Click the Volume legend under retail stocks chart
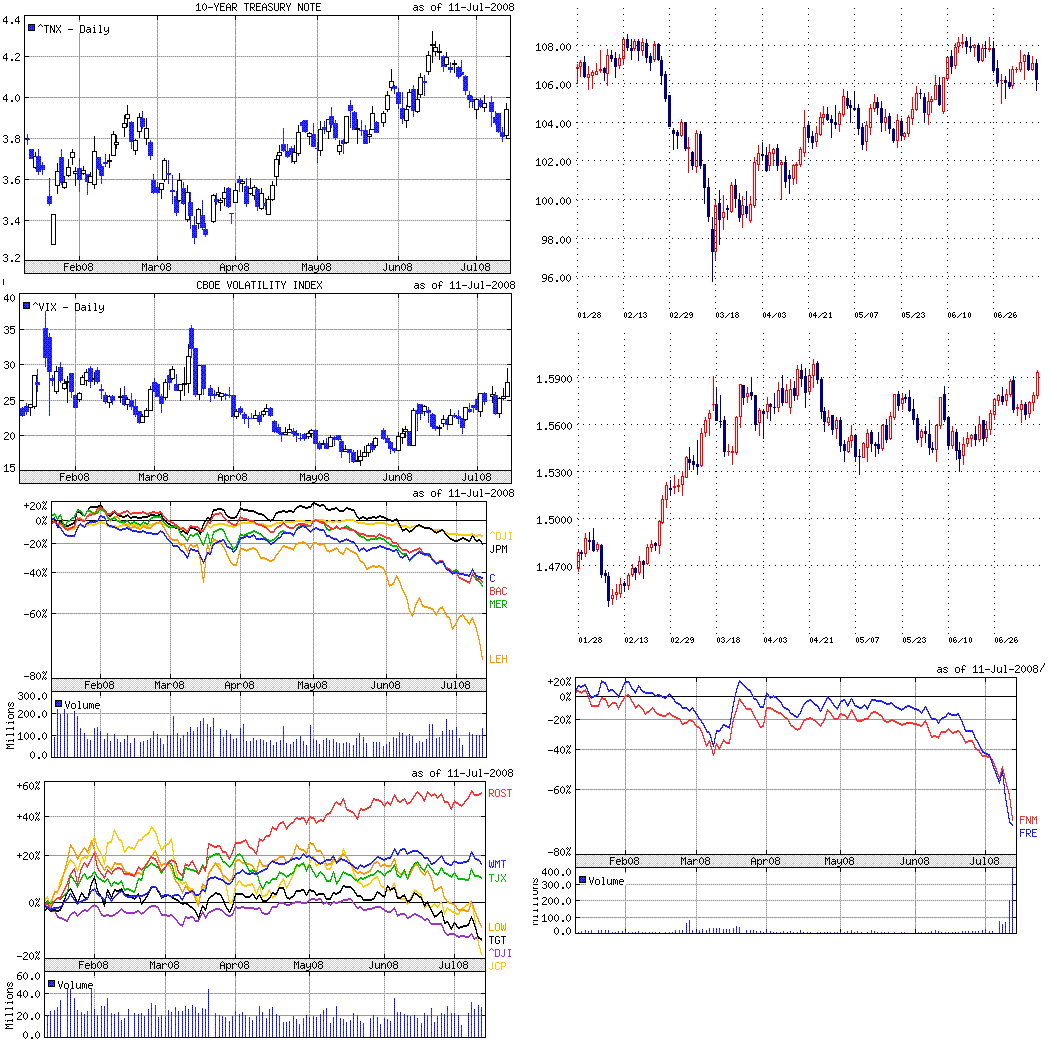The width and height of the screenshot is (1052, 1041). 75,985
